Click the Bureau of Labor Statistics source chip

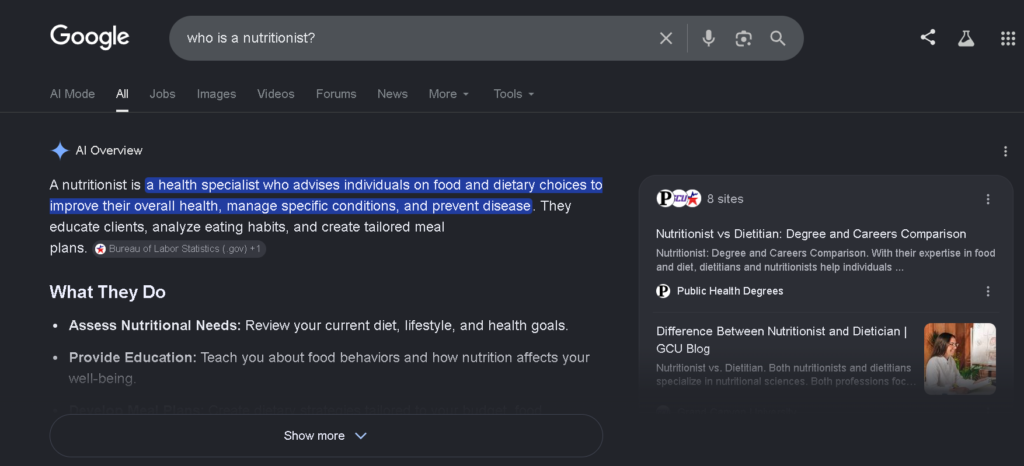pos(179,249)
